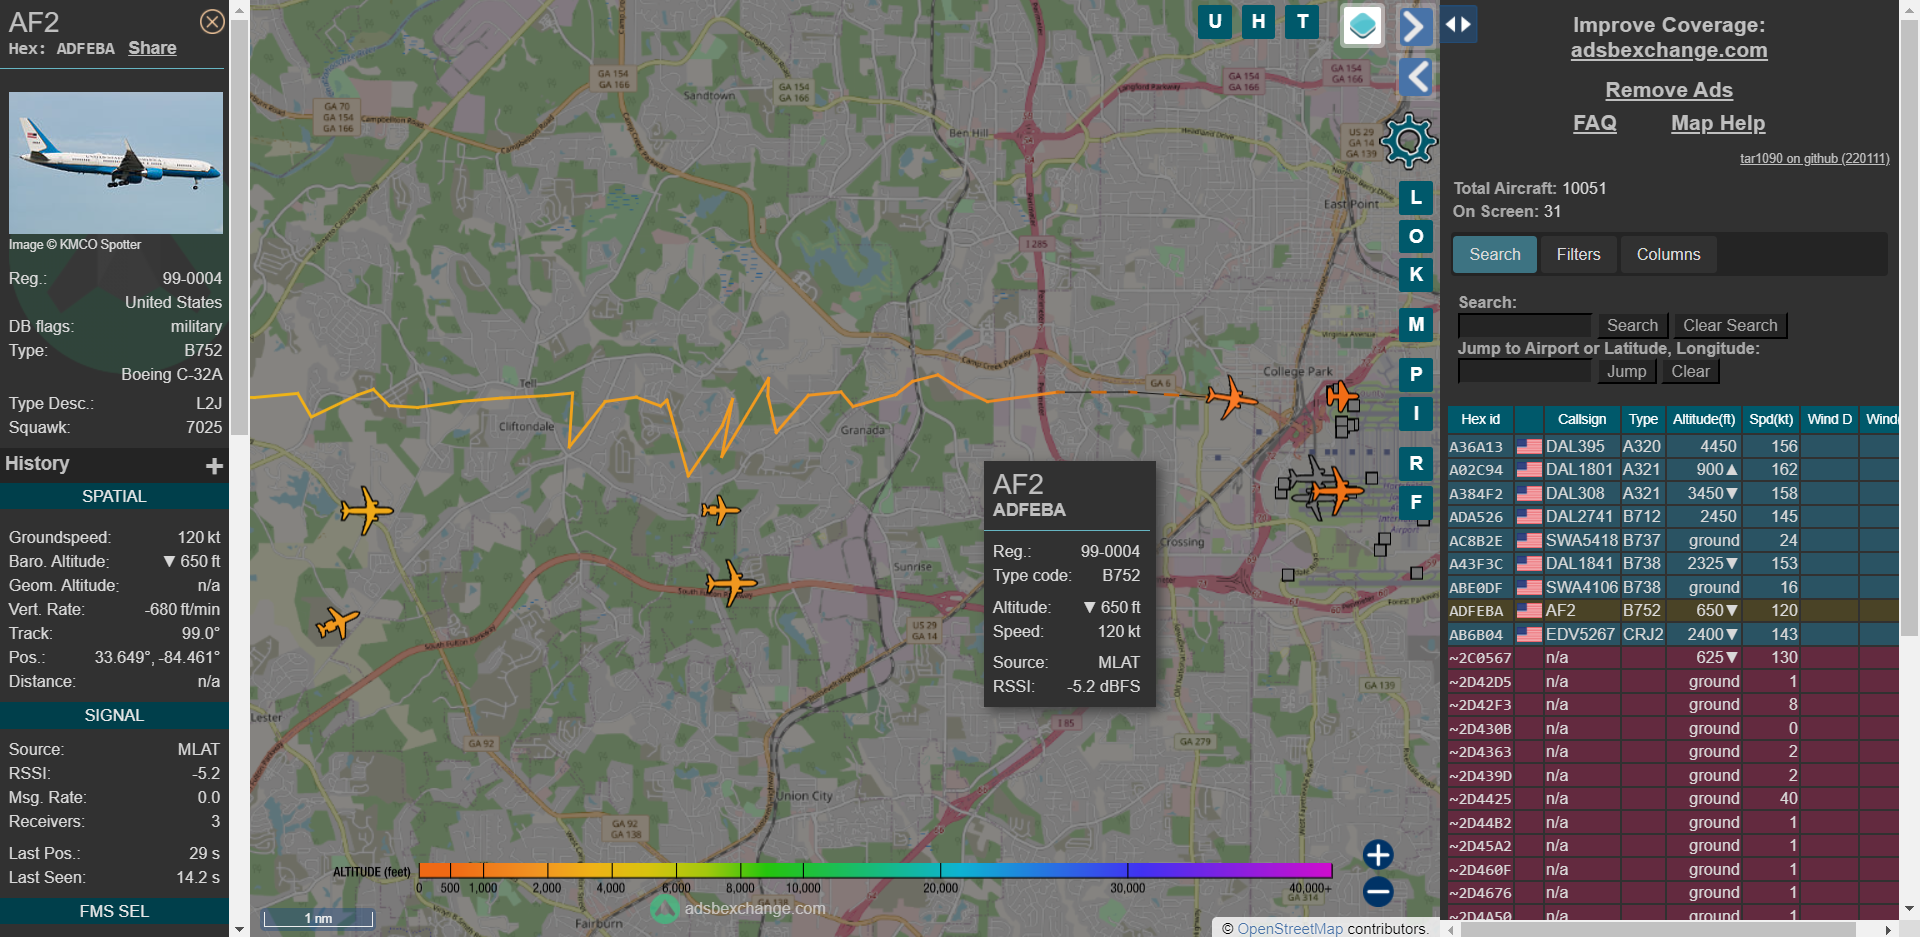Select the SWA5418 aircraft row
The image size is (1920, 937).
[1673, 540]
